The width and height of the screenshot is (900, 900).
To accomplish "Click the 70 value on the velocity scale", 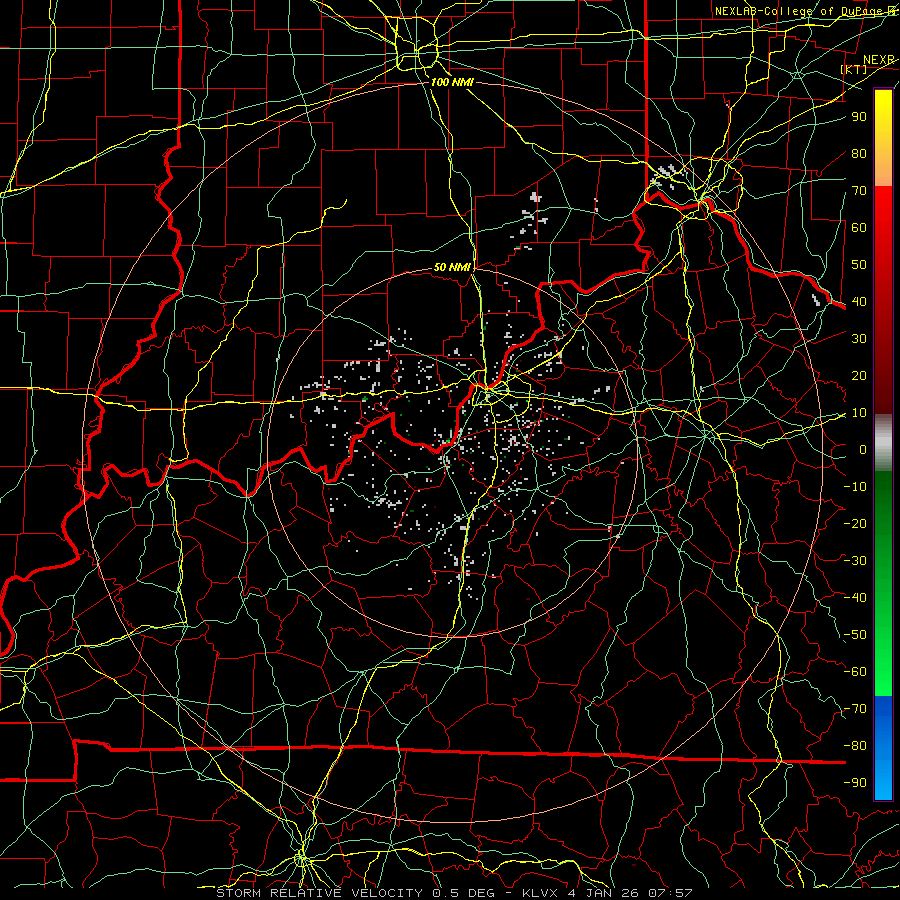I will coord(859,191).
